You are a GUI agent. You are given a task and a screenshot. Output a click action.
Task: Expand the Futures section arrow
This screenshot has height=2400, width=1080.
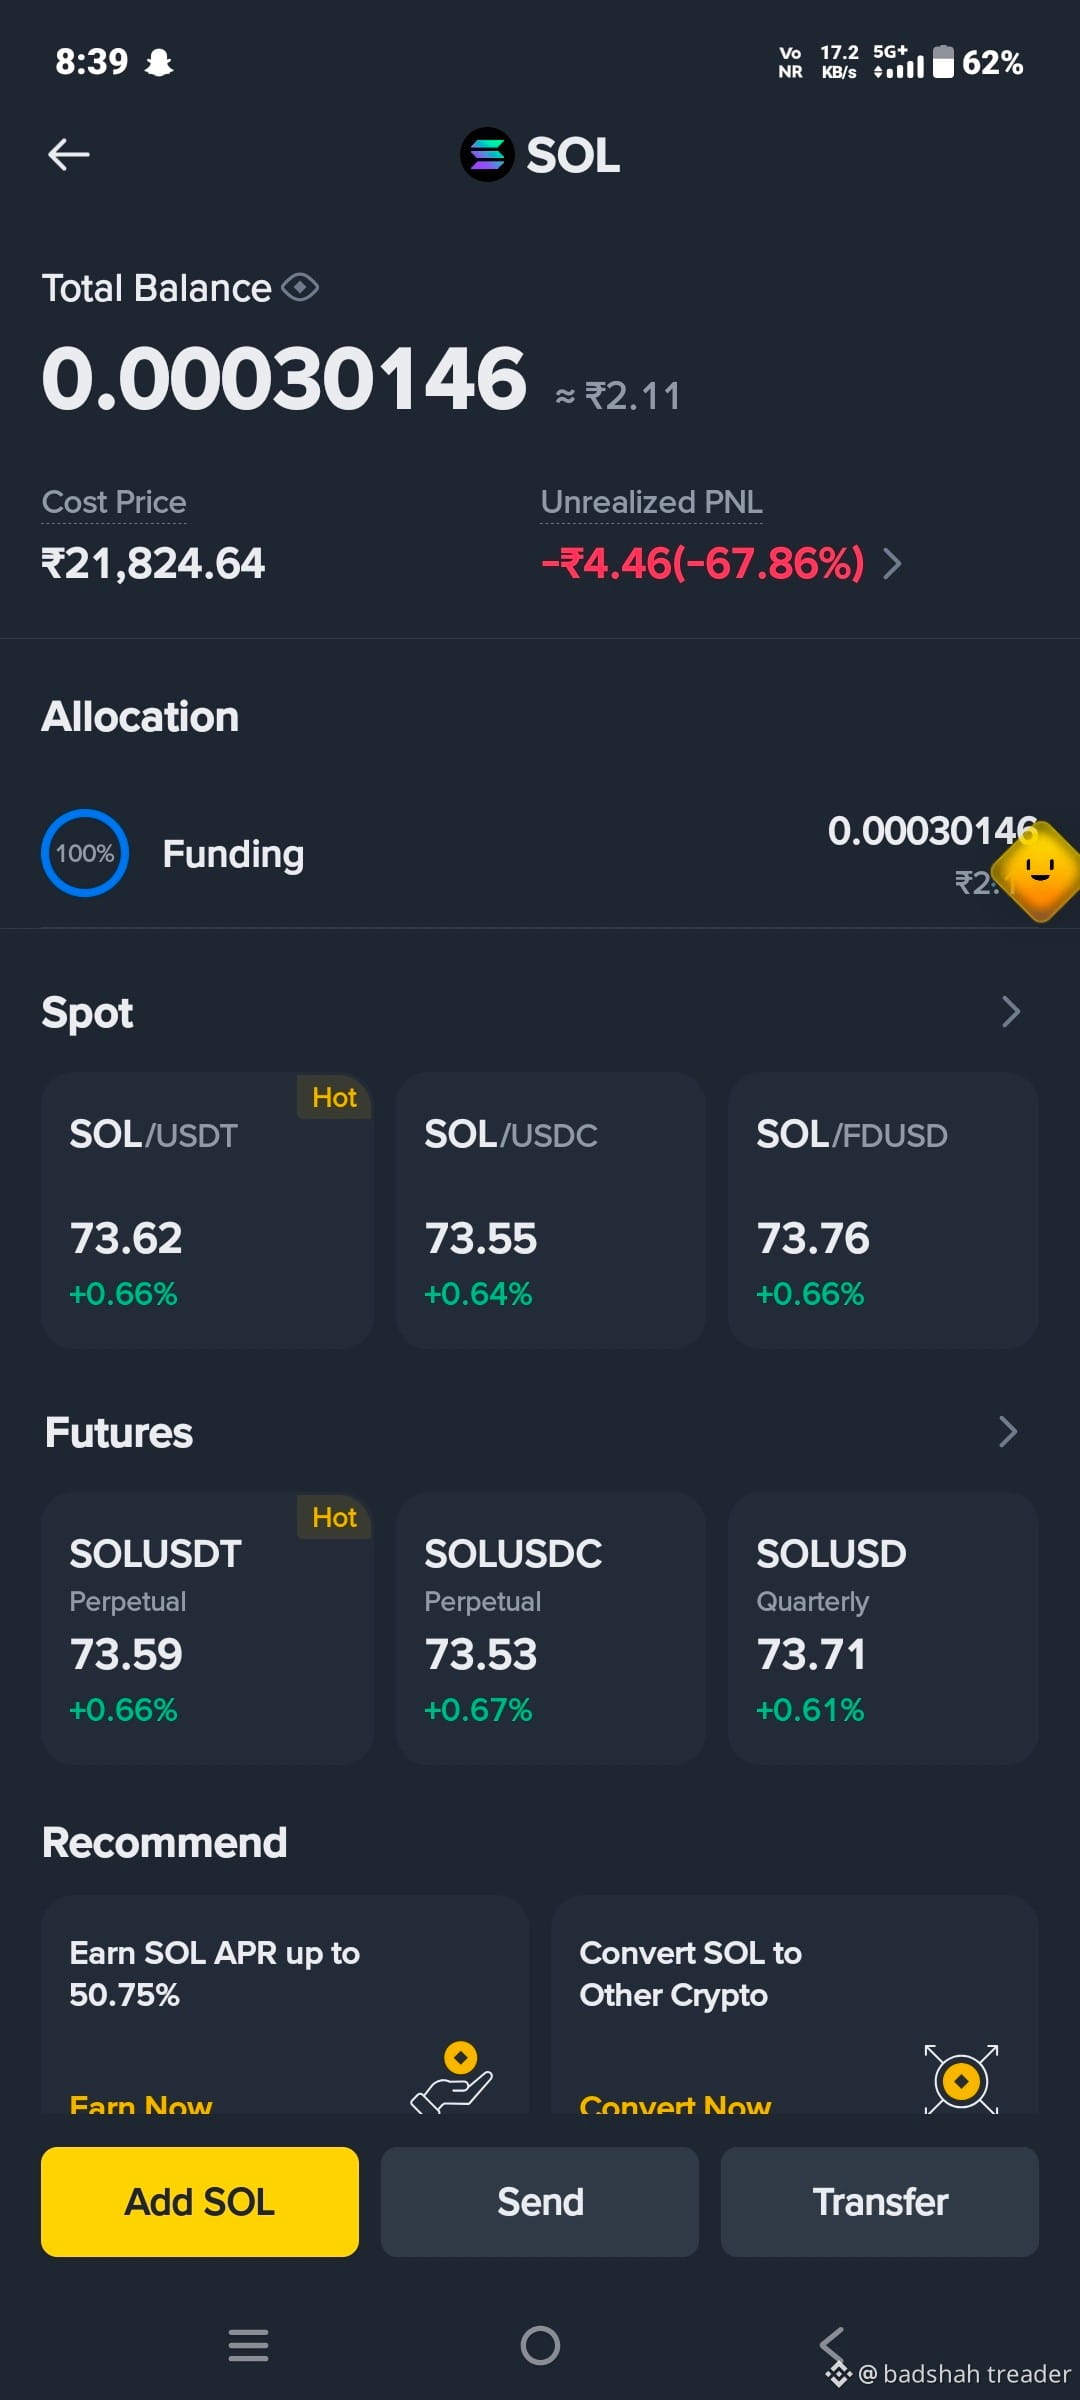1008,1432
